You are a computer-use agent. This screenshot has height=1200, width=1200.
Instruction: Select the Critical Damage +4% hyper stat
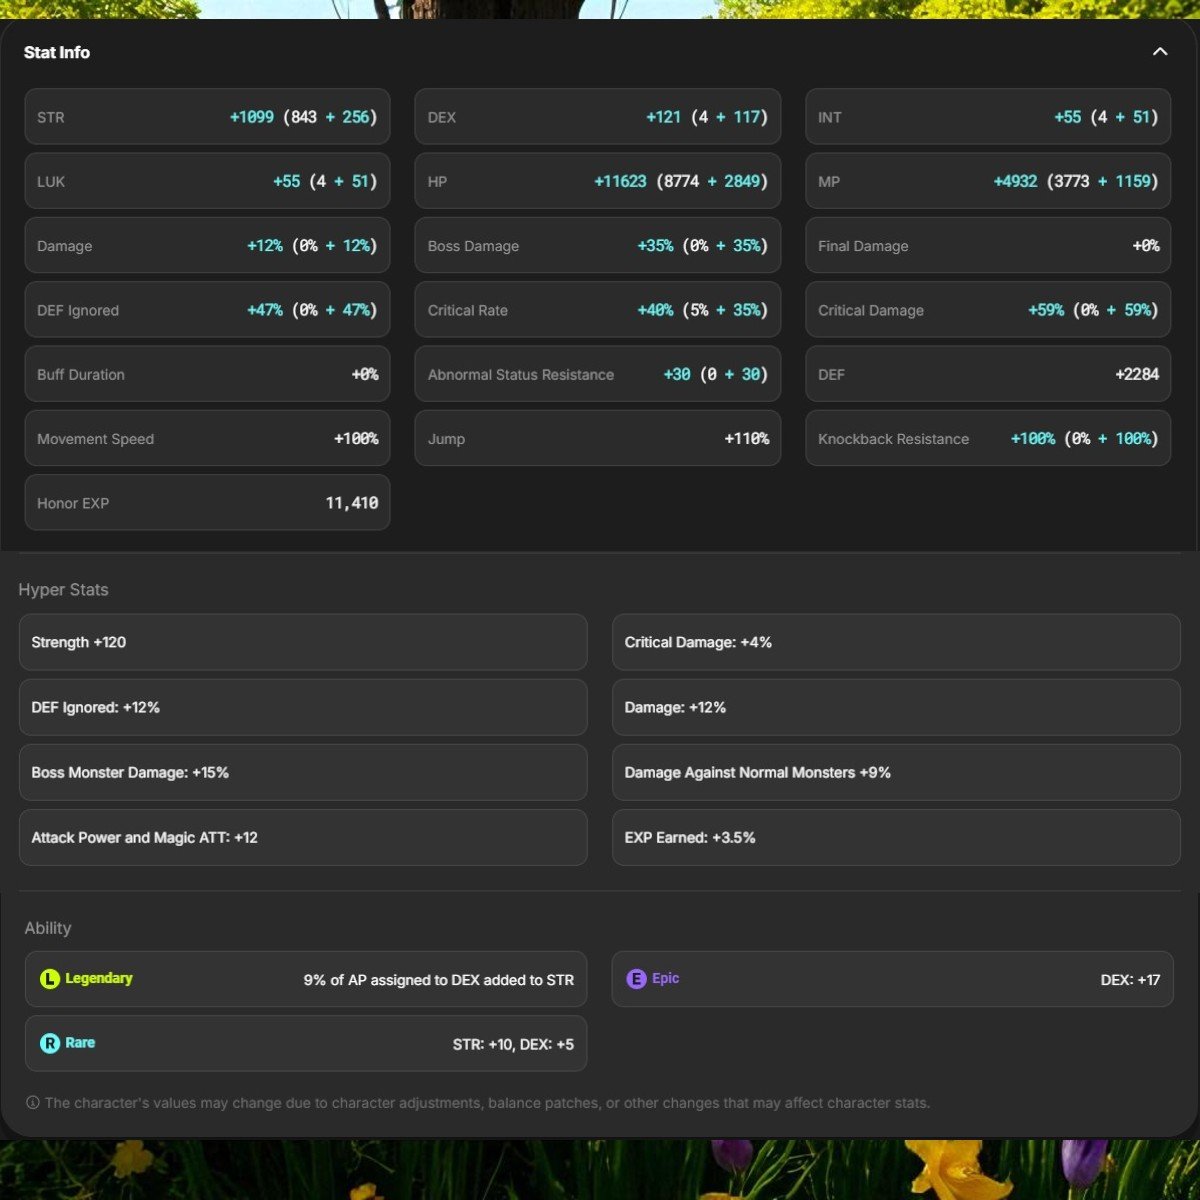pos(895,642)
